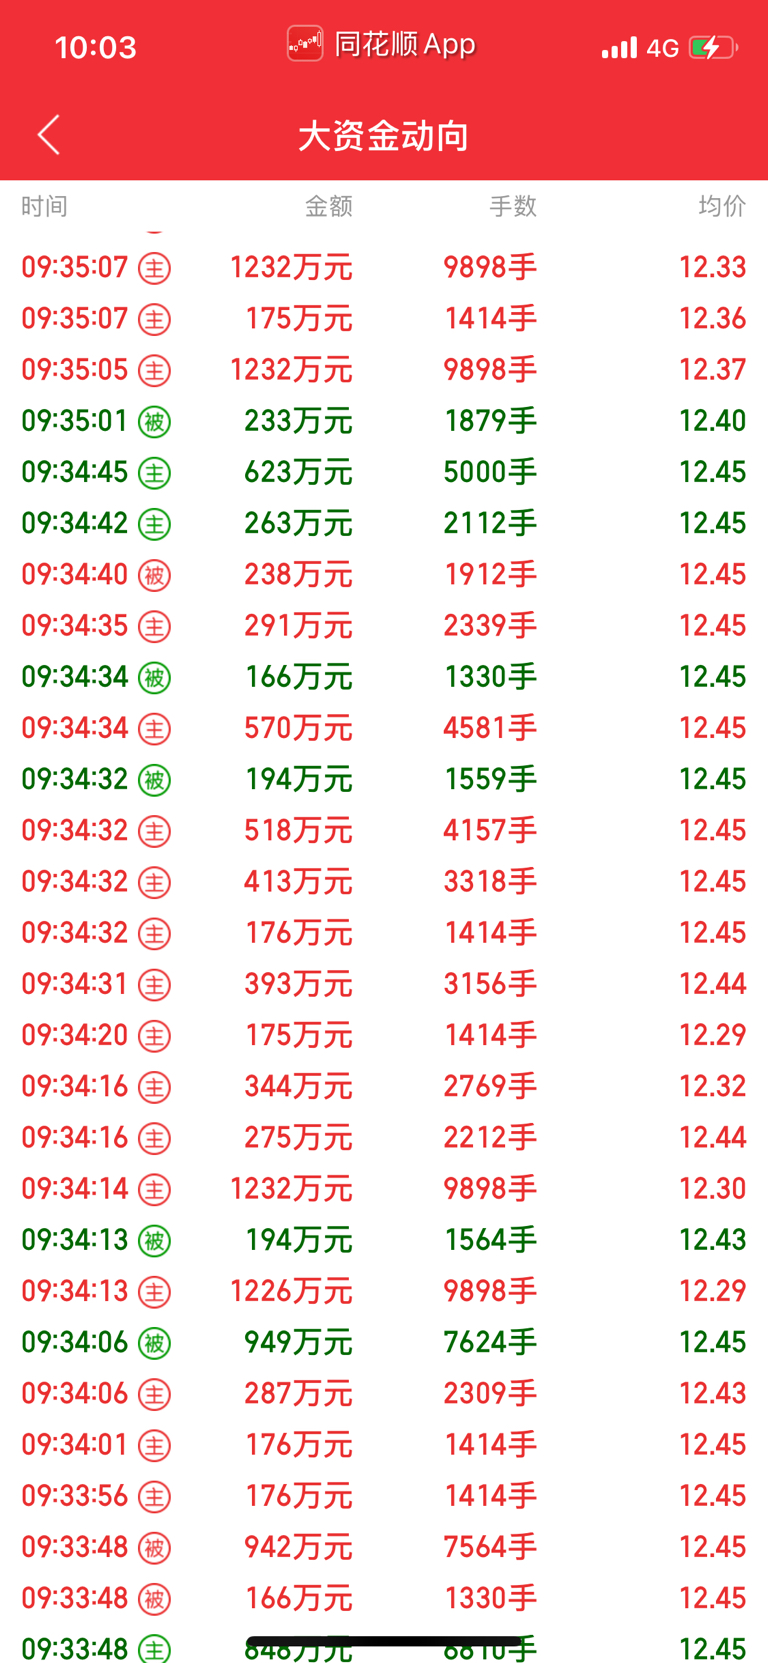Image resolution: width=768 pixels, height=1663 pixels.
Task: Select the 时间 column header
Action: click(45, 206)
